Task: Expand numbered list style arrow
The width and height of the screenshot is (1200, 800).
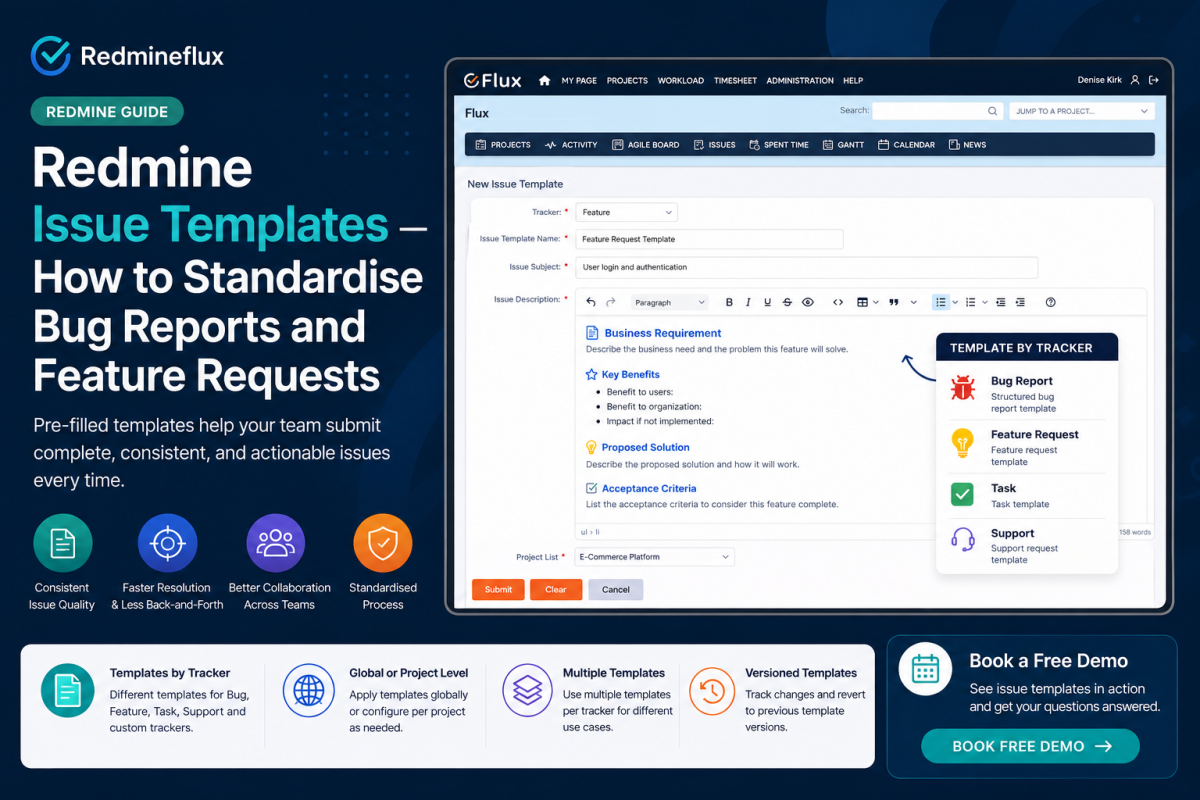Action: pyautogui.click(x=984, y=302)
